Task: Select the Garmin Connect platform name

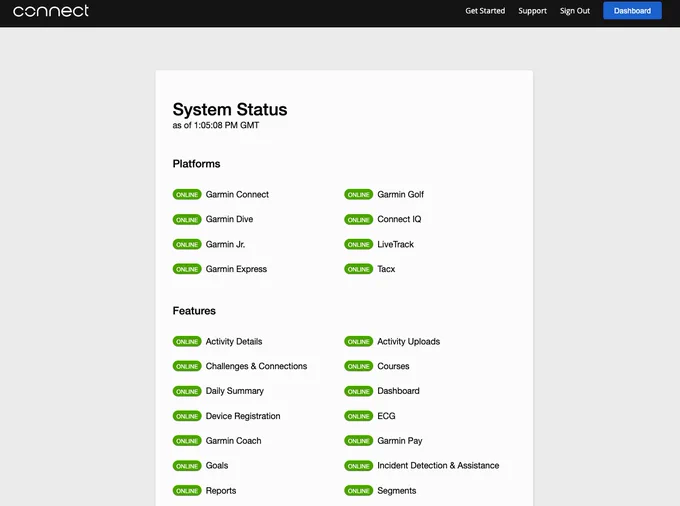Action: (x=237, y=194)
